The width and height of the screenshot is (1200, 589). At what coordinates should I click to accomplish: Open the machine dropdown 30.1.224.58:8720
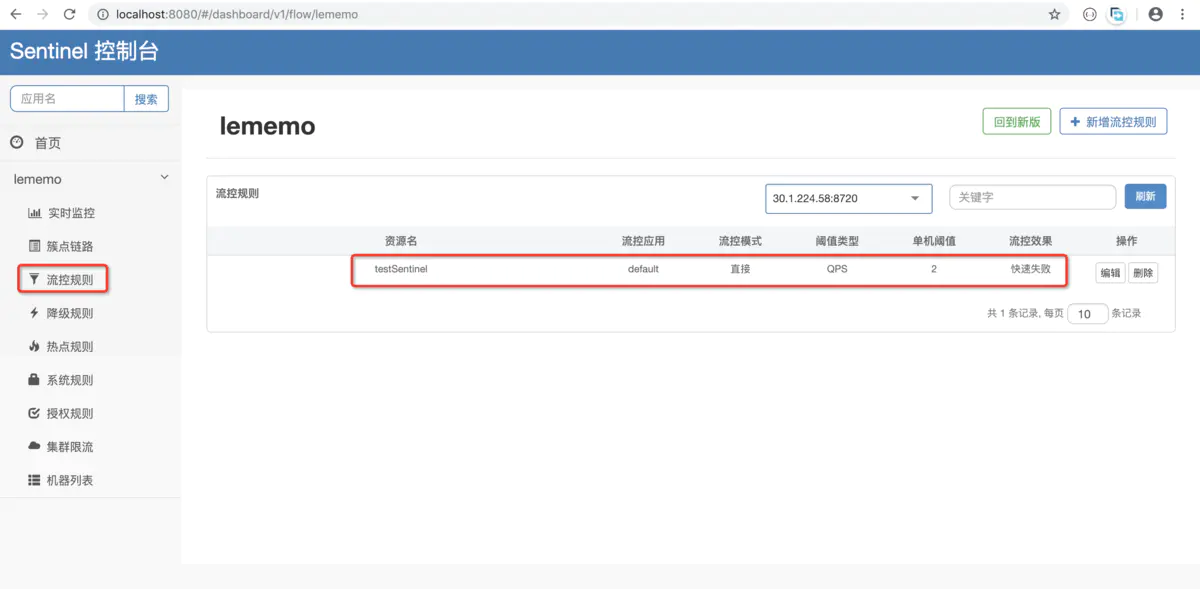[x=849, y=198]
